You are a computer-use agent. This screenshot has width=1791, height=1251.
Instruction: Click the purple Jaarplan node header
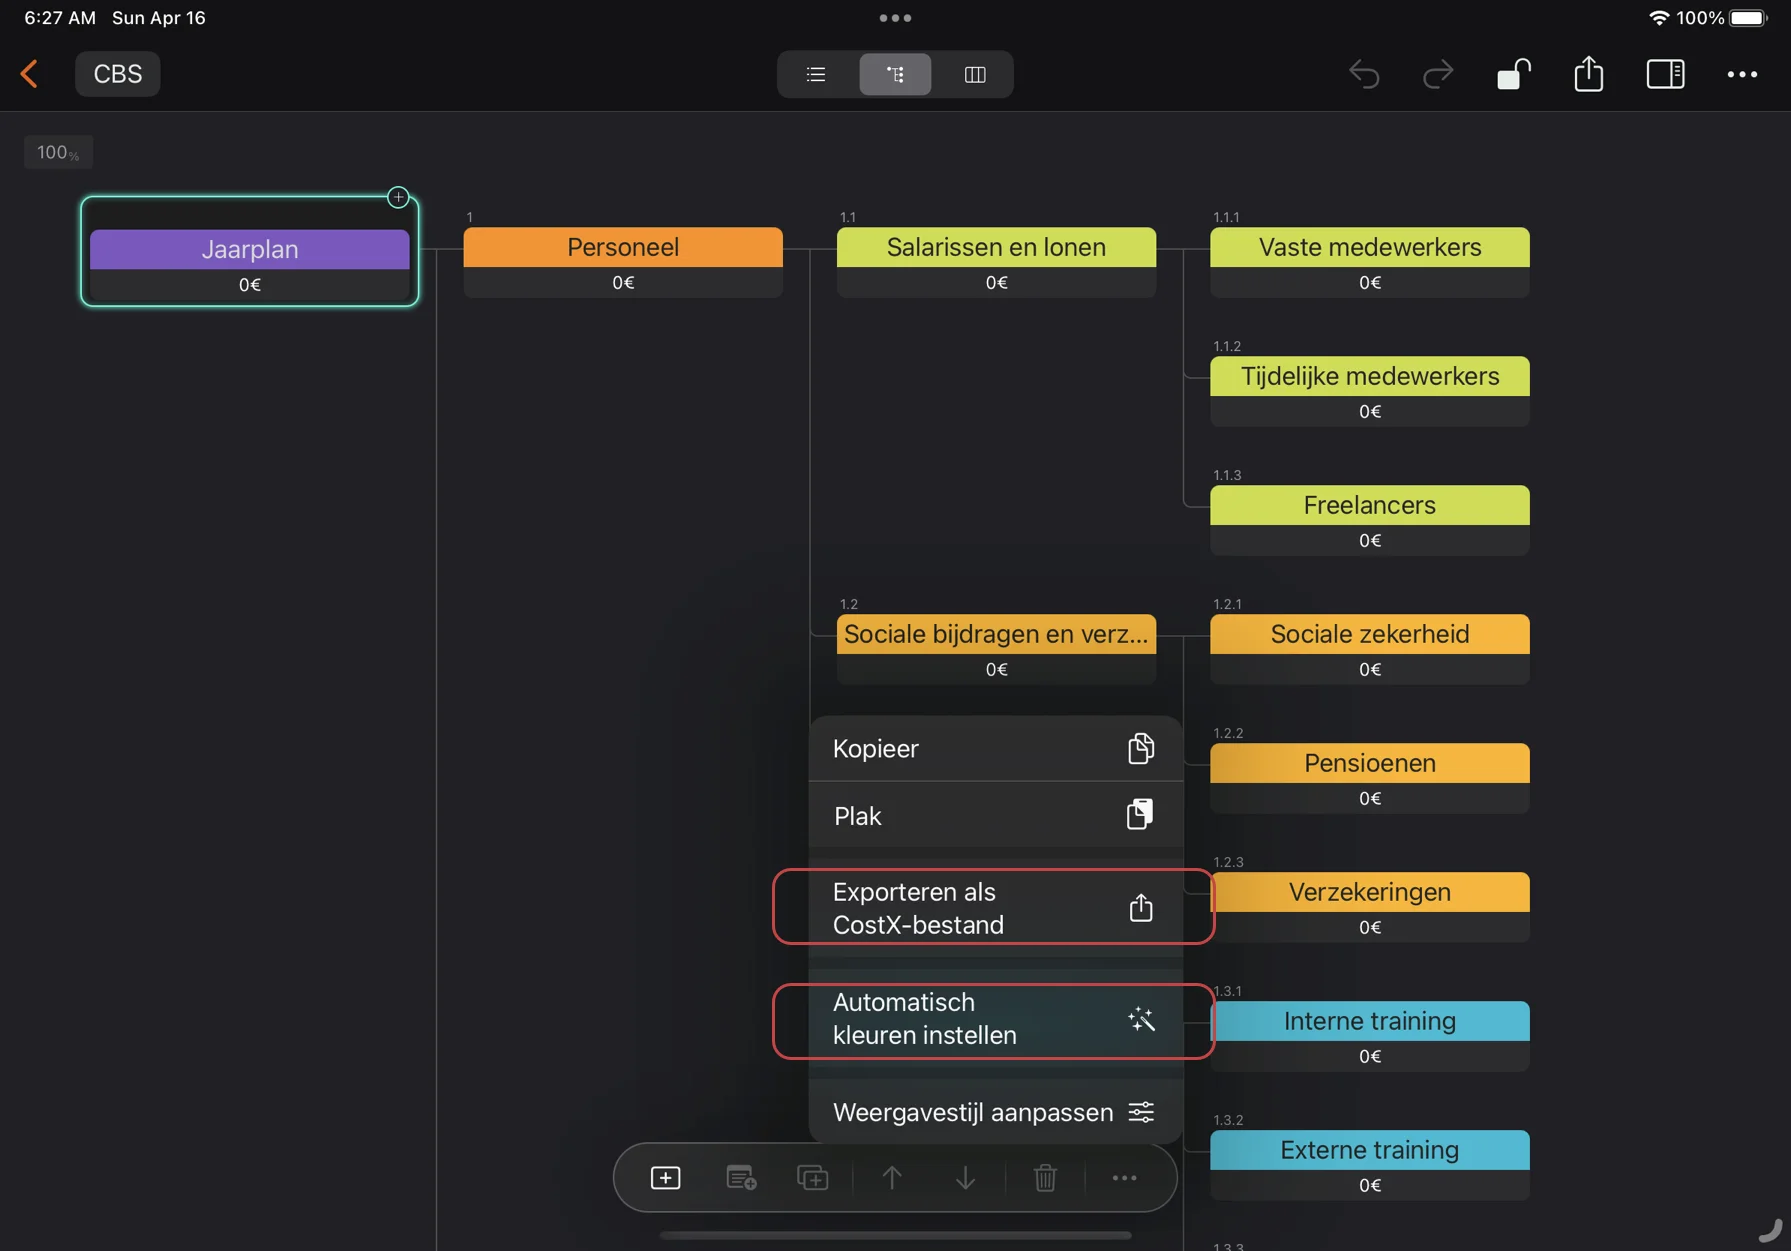coord(250,249)
